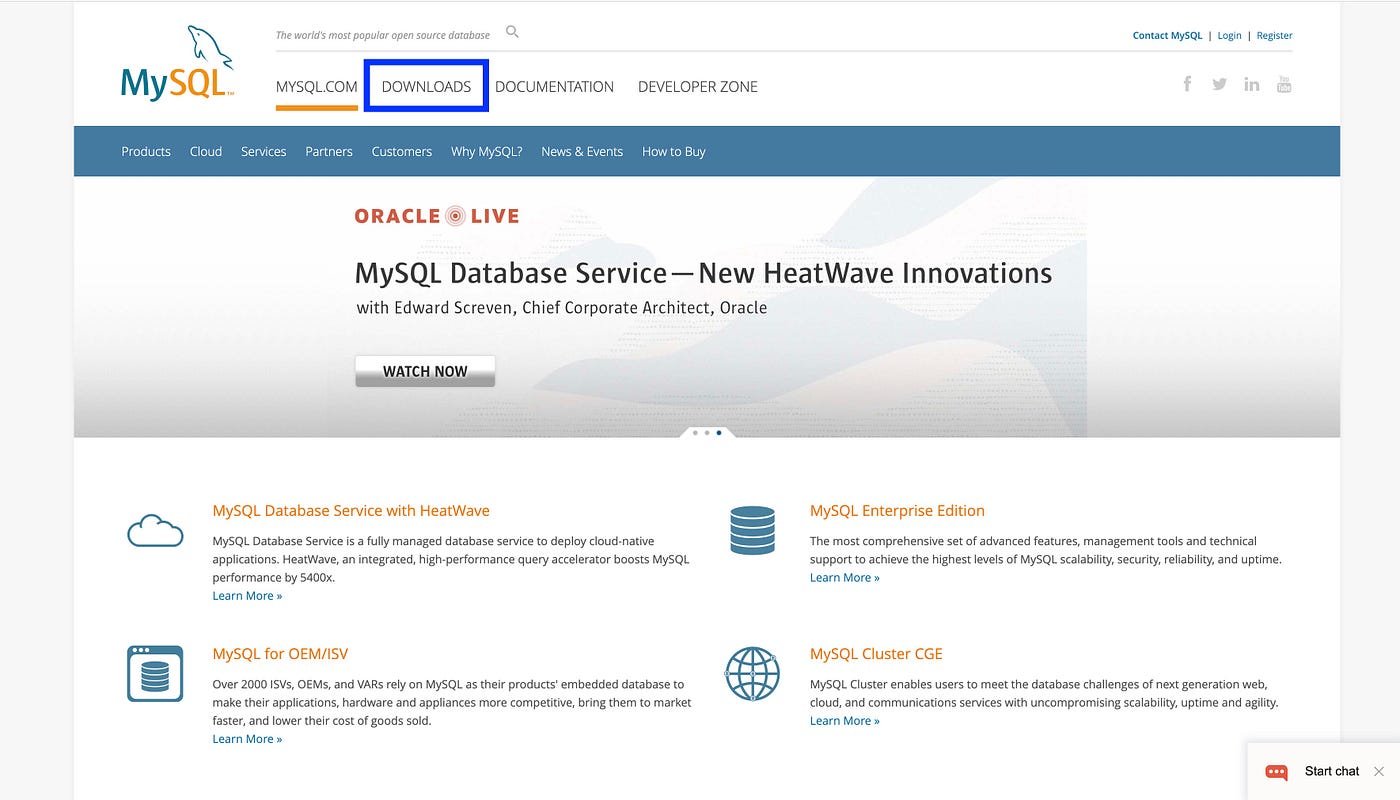This screenshot has width=1400, height=800.
Task: Open the Customers menu
Action: click(402, 152)
